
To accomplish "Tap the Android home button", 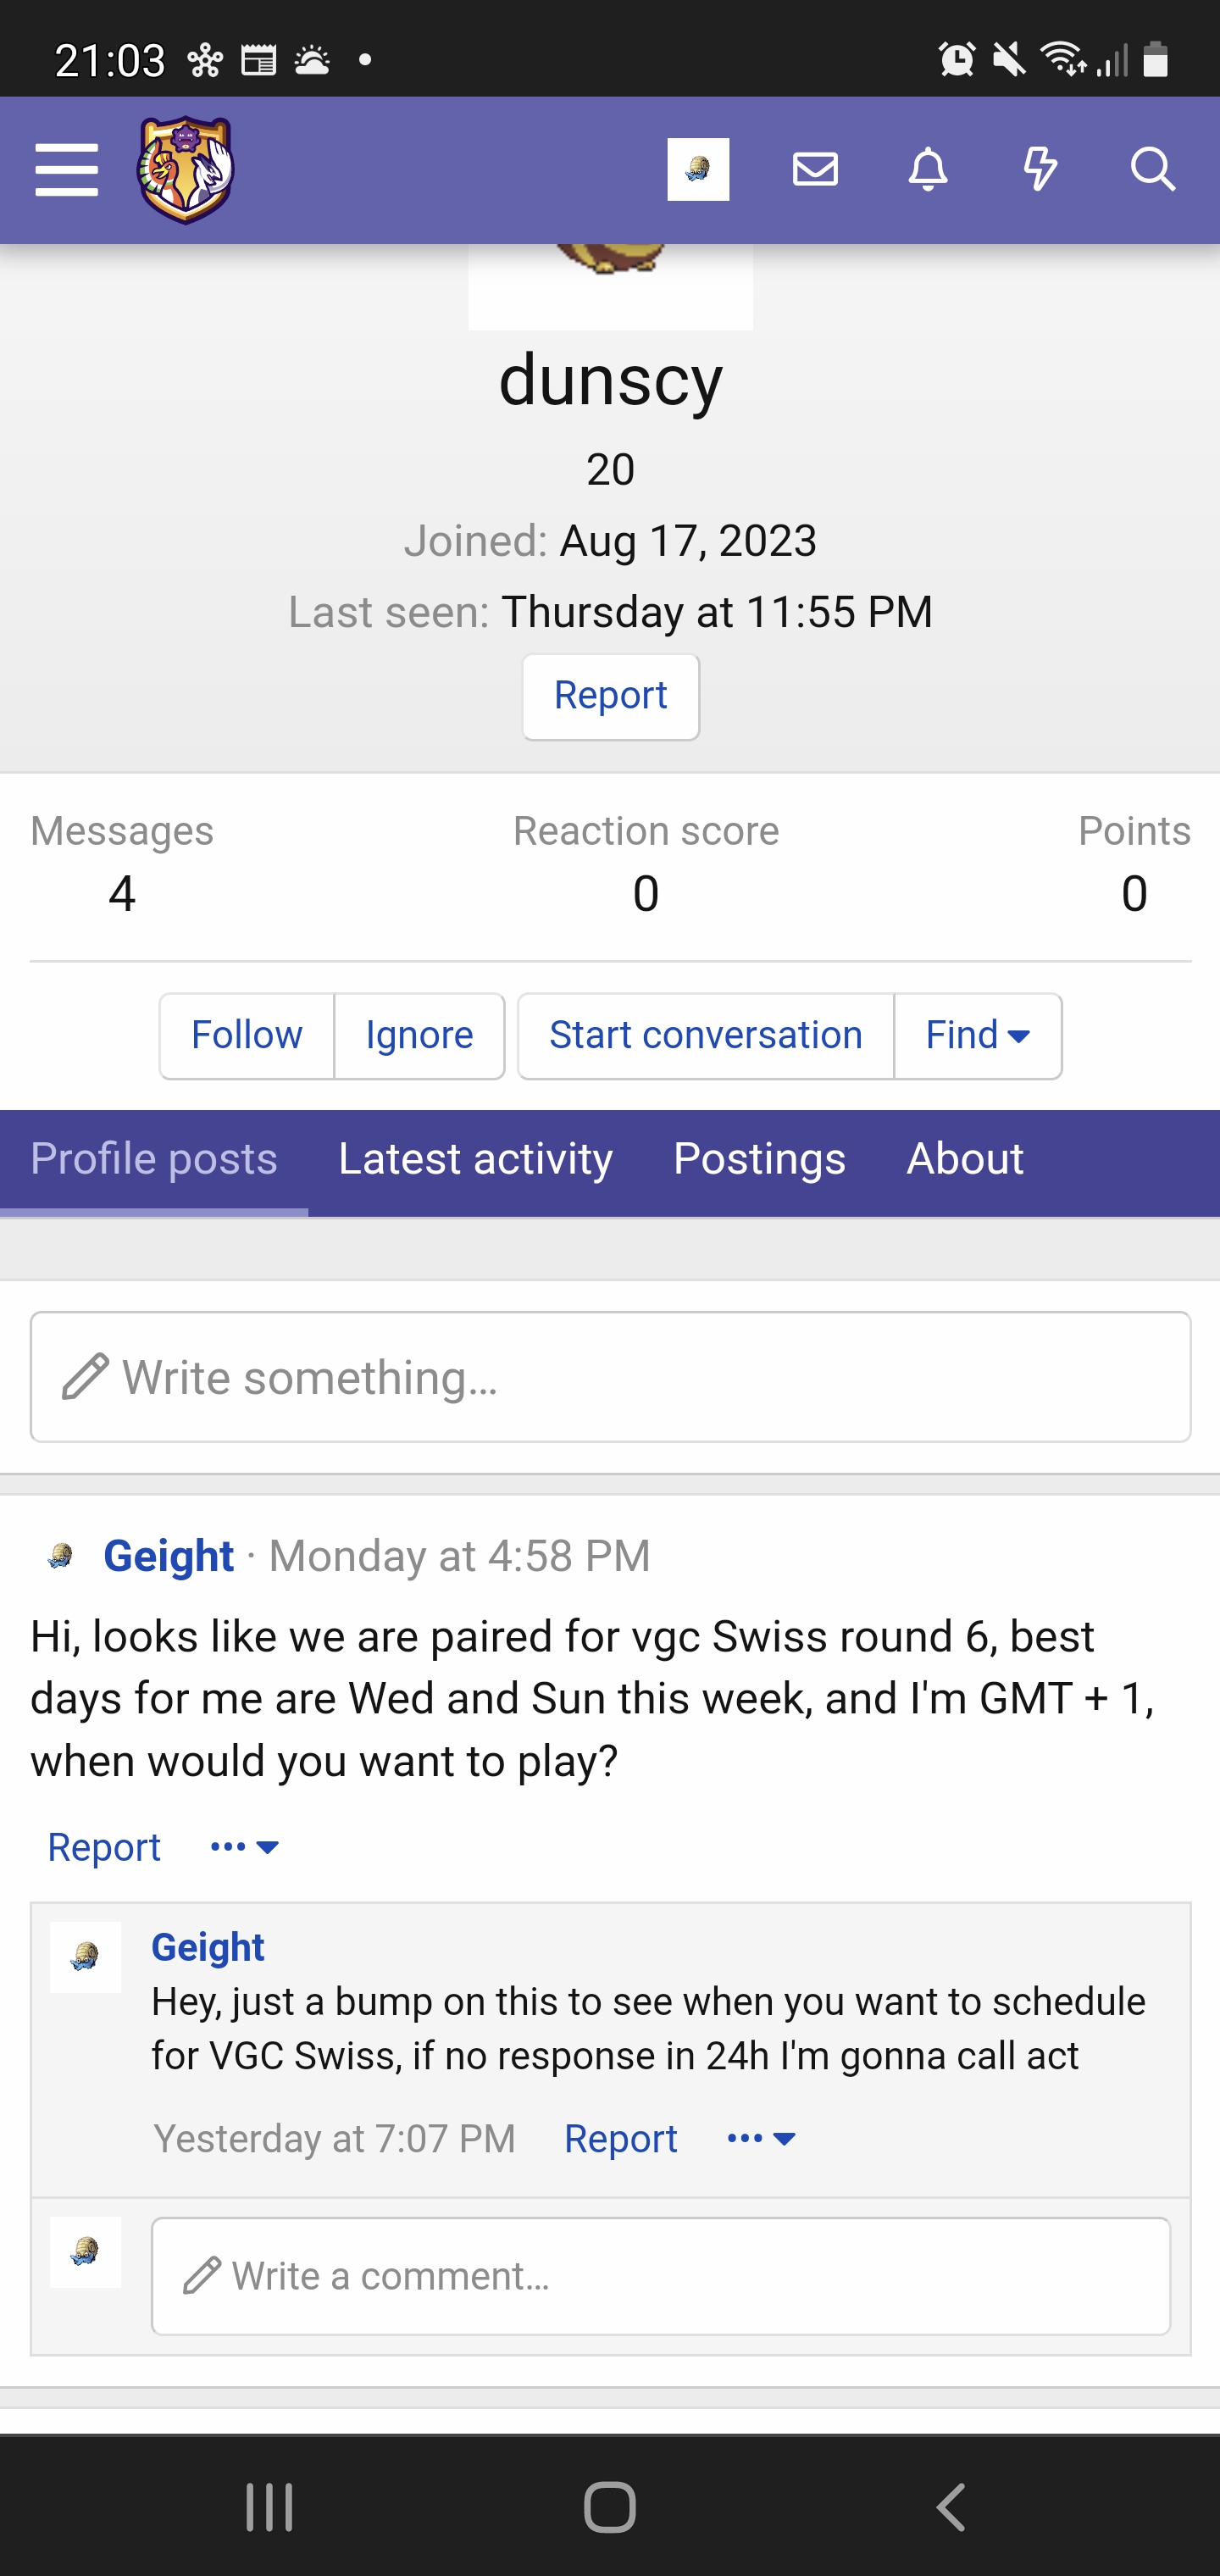I will [610, 2506].
